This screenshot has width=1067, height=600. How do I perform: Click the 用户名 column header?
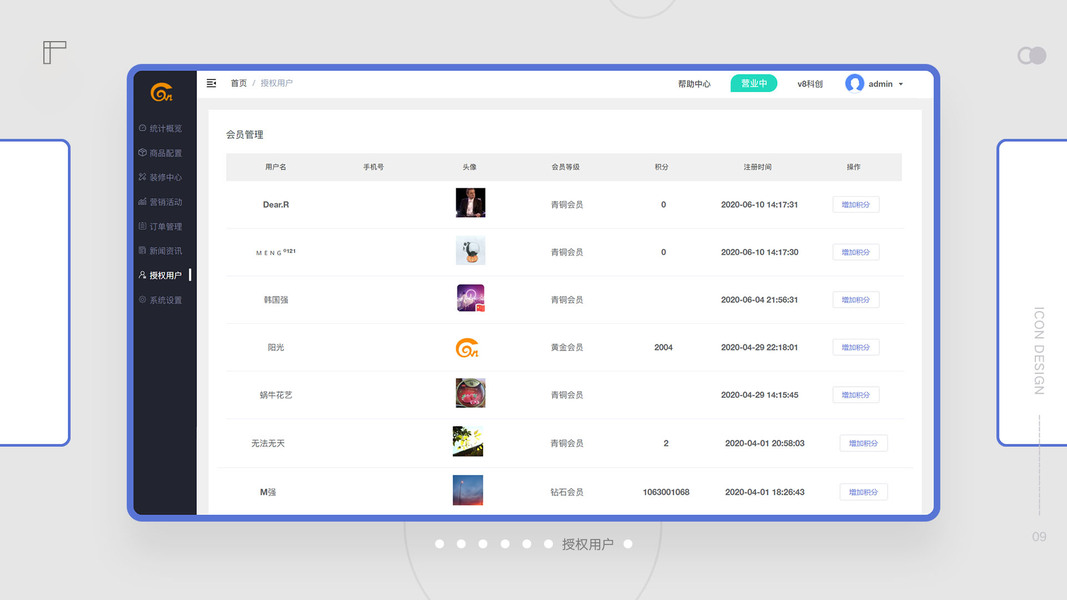pyautogui.click(x=276, y=167)
